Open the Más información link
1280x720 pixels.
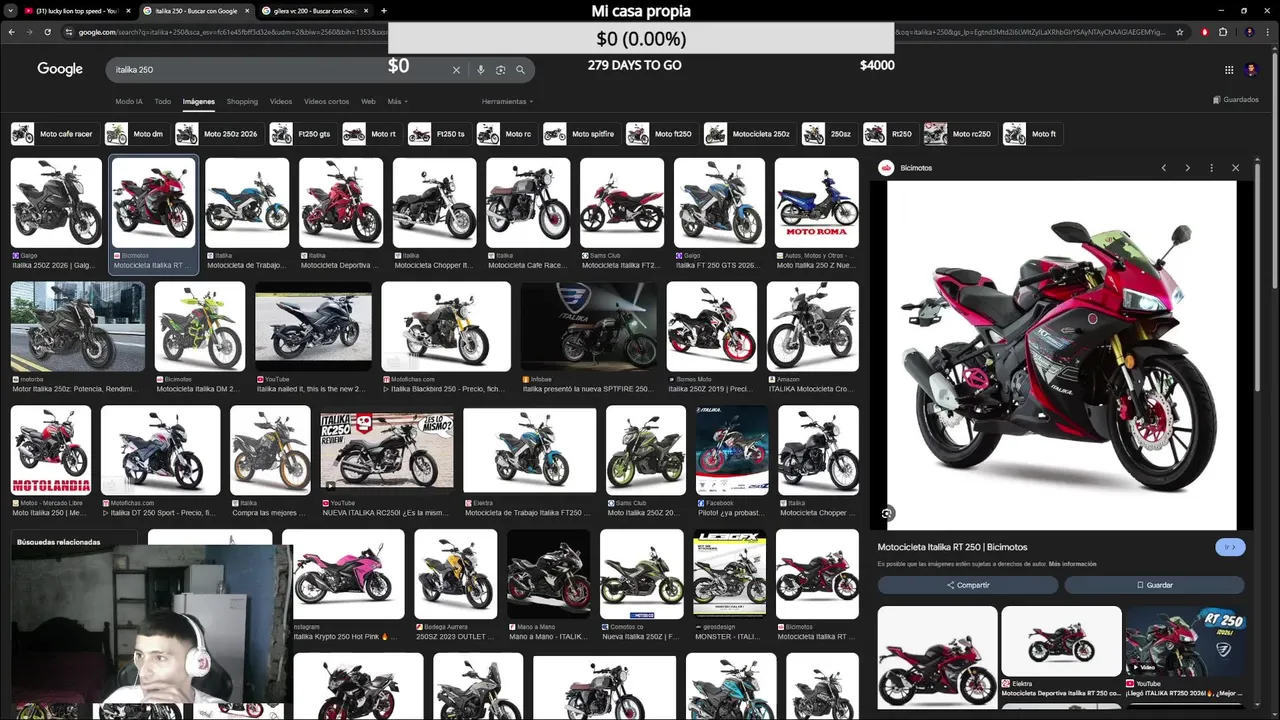point(1072,564)
